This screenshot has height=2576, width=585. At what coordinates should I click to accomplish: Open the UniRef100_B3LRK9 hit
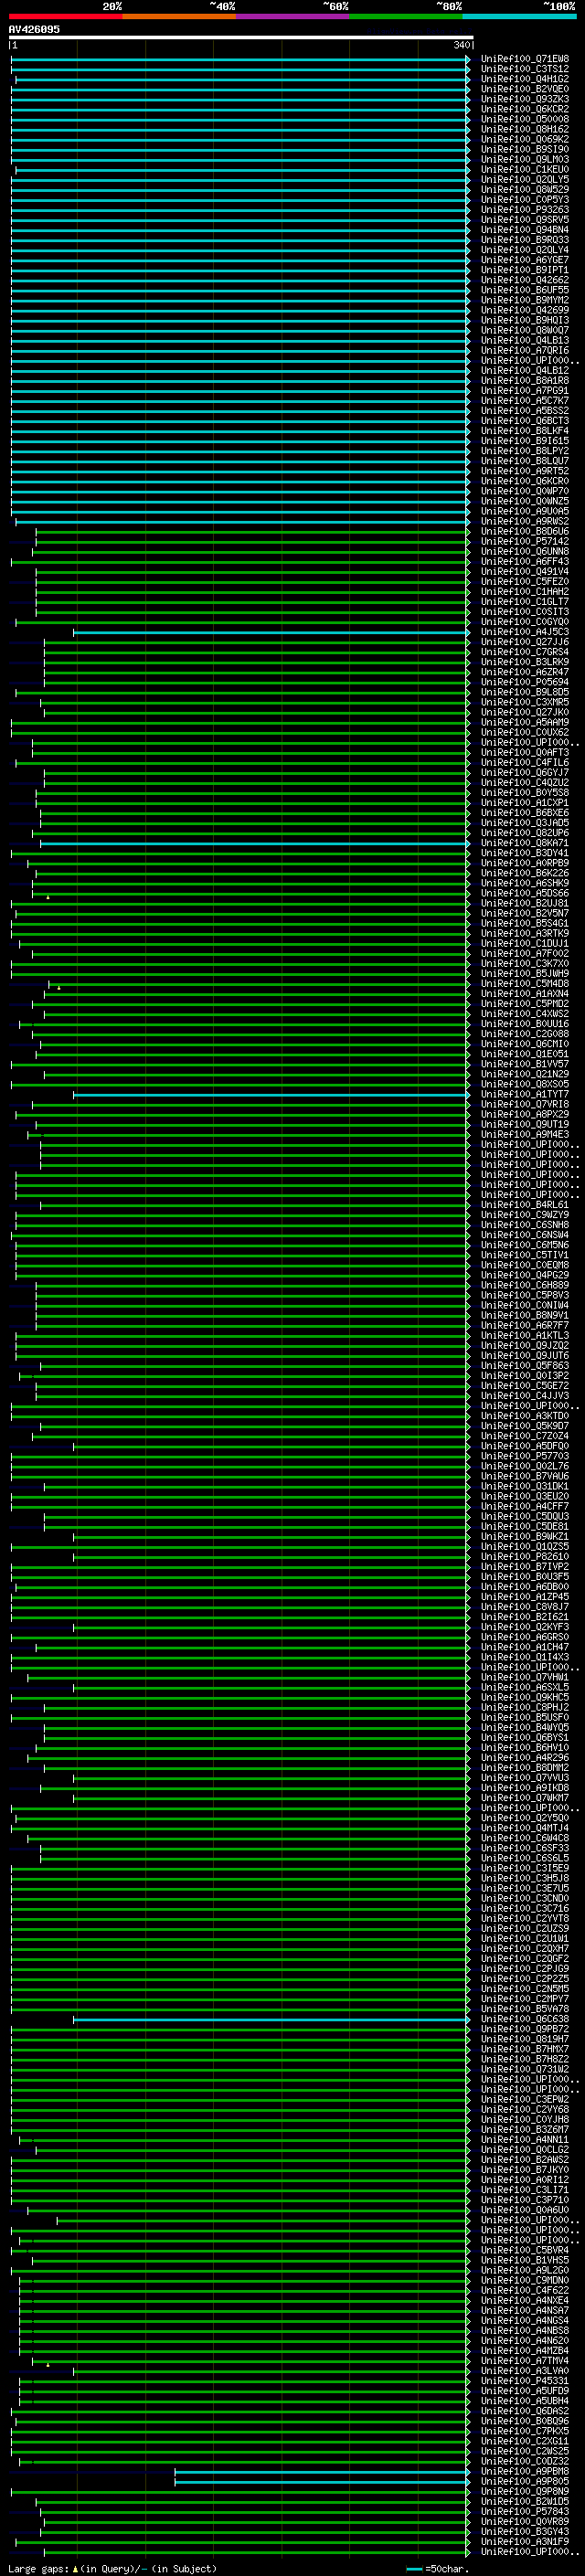tap(525, 662)
